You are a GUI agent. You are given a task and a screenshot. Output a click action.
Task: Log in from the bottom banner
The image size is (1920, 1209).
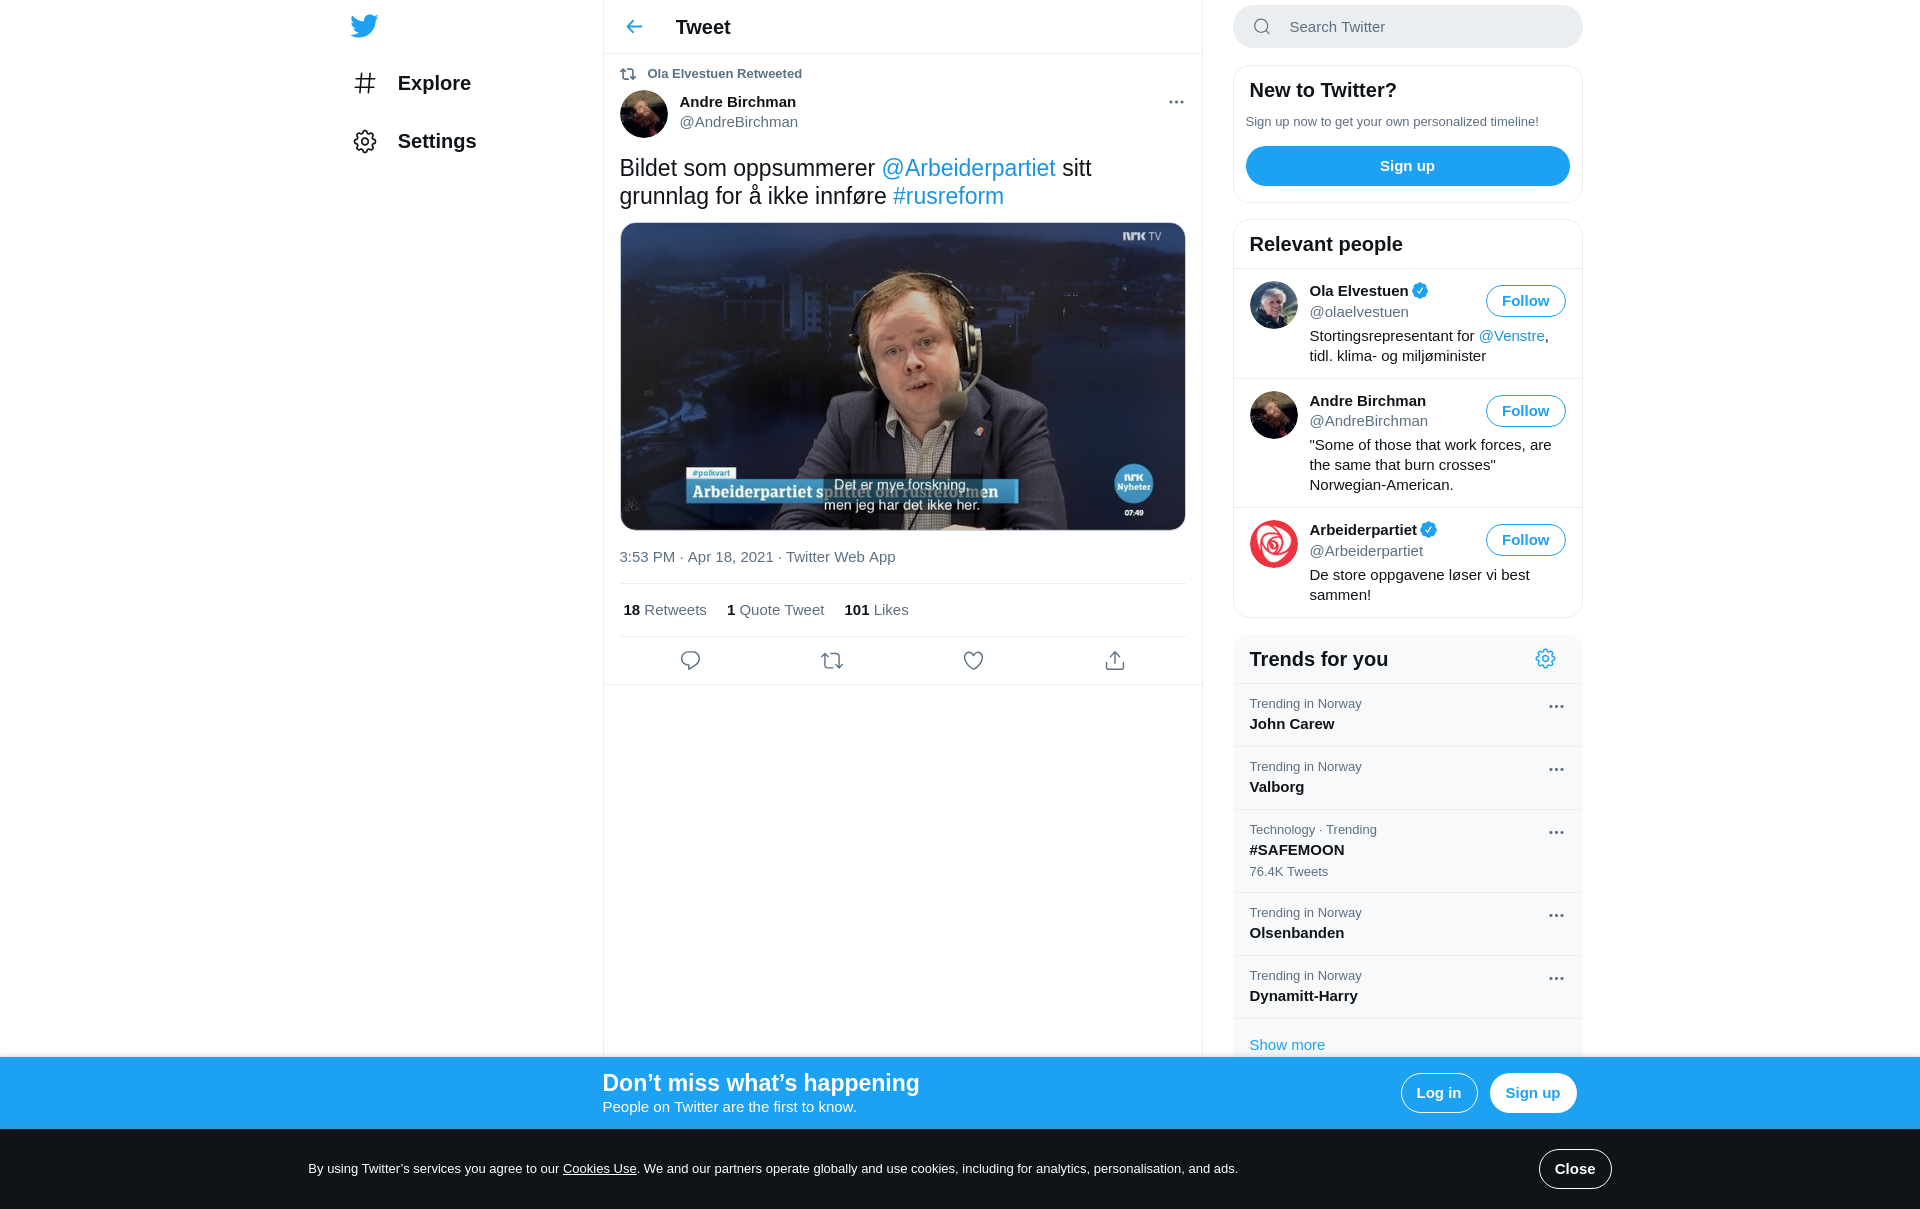click(x=1438, y=1093)
